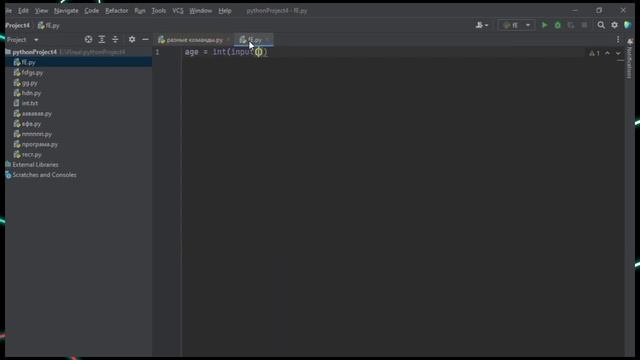Click the Stop process square icon
The image size is (640, 360).
tap(584, 25)
